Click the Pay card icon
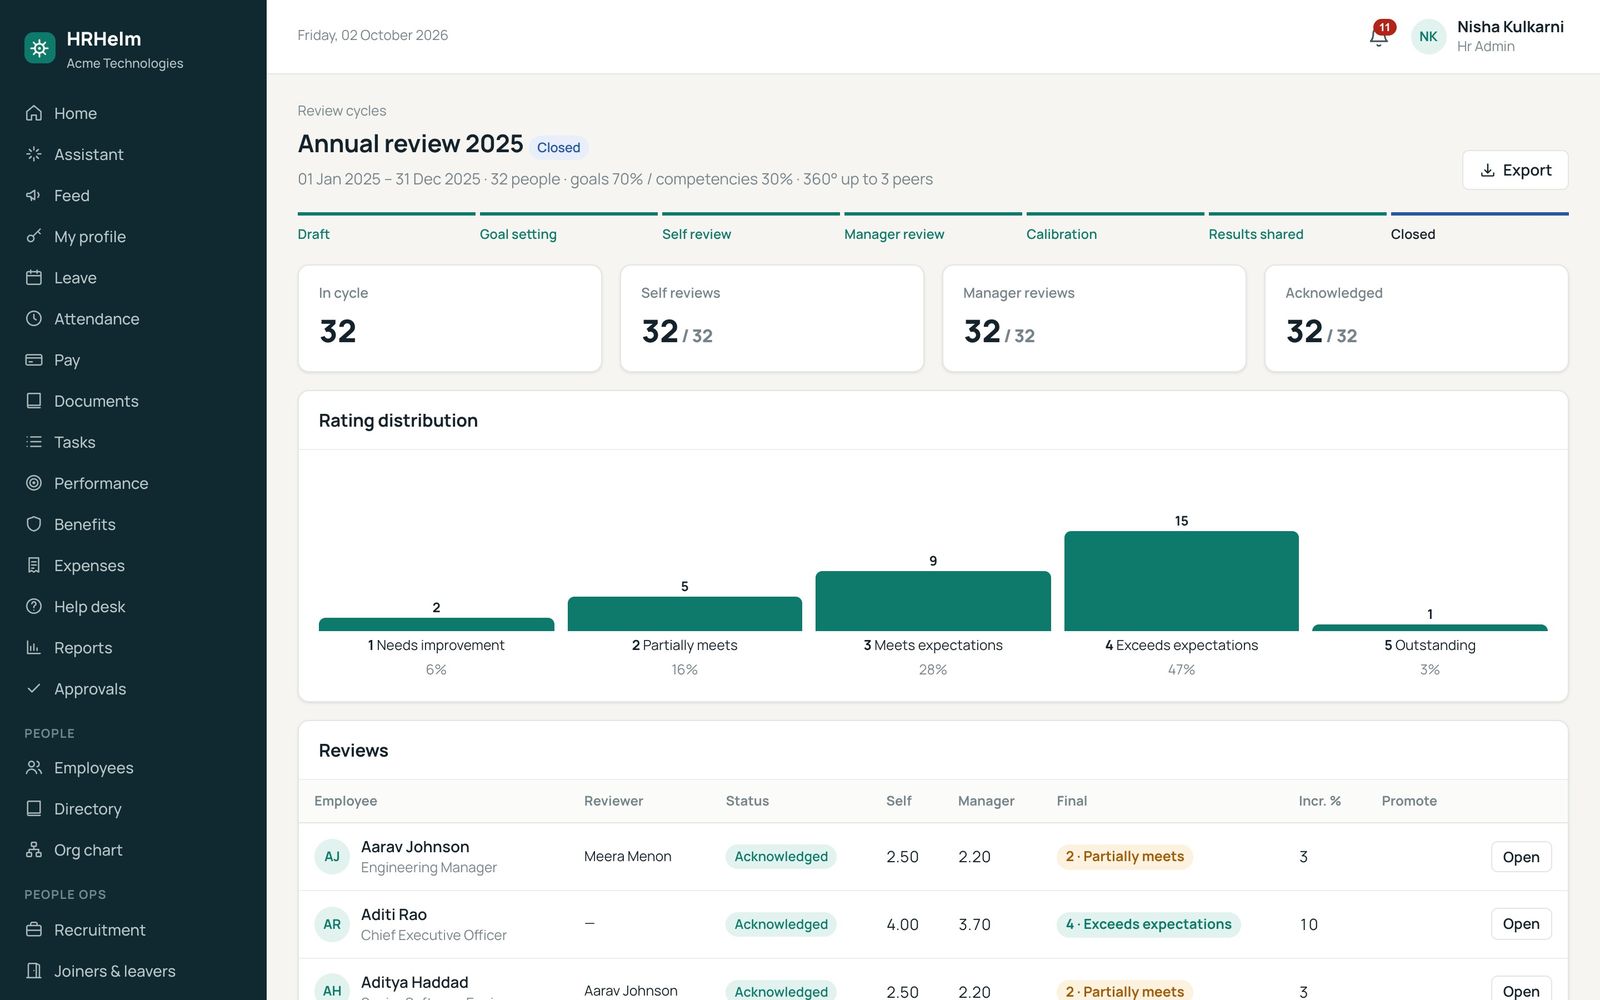The image size is (1600, 1000). pyautogui.click(x=34, y=359)
